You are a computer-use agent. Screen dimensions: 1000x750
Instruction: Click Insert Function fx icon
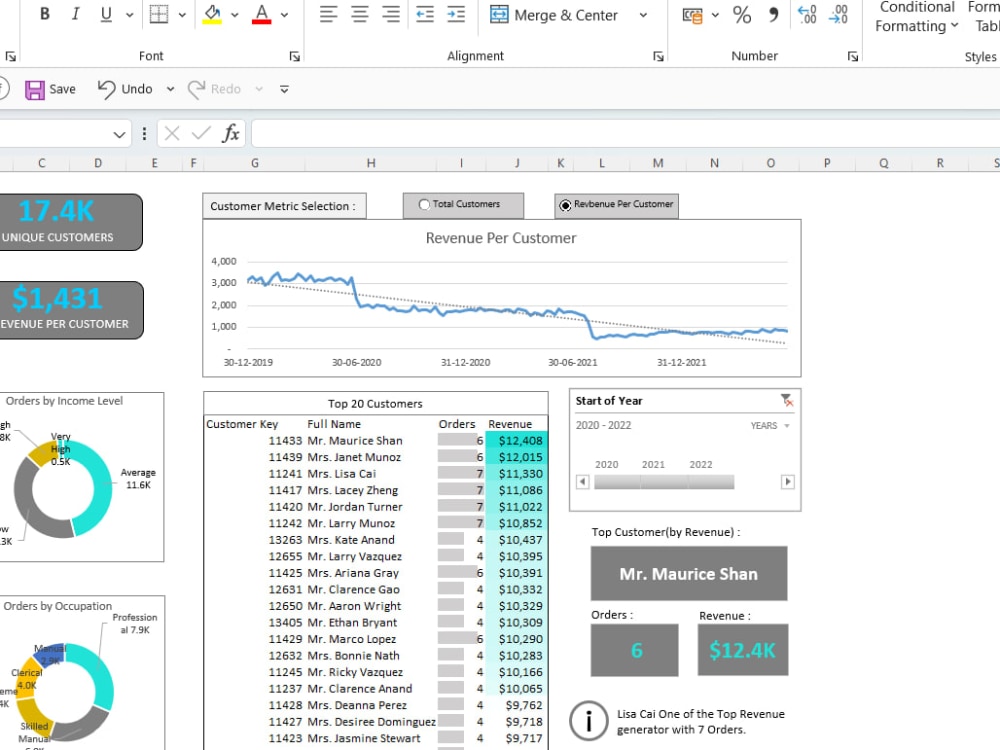coord(230,134)
